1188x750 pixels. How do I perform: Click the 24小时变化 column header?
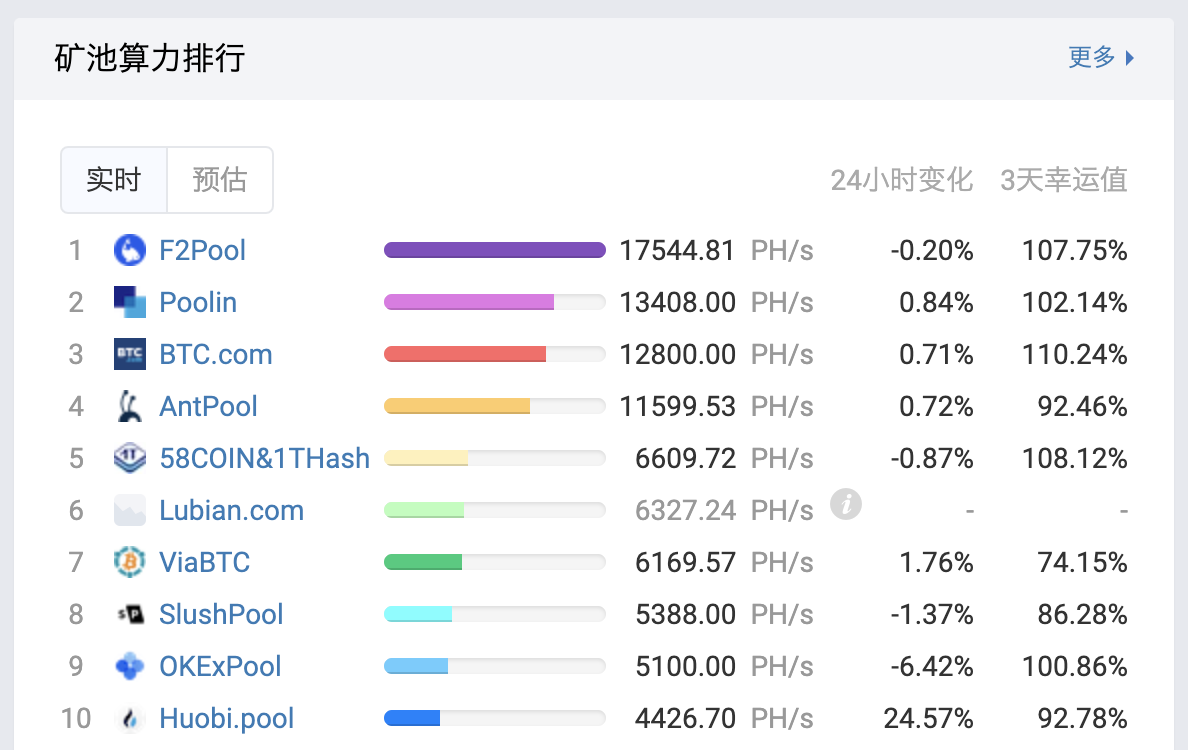pyautogui.click(x=902, y=180)
